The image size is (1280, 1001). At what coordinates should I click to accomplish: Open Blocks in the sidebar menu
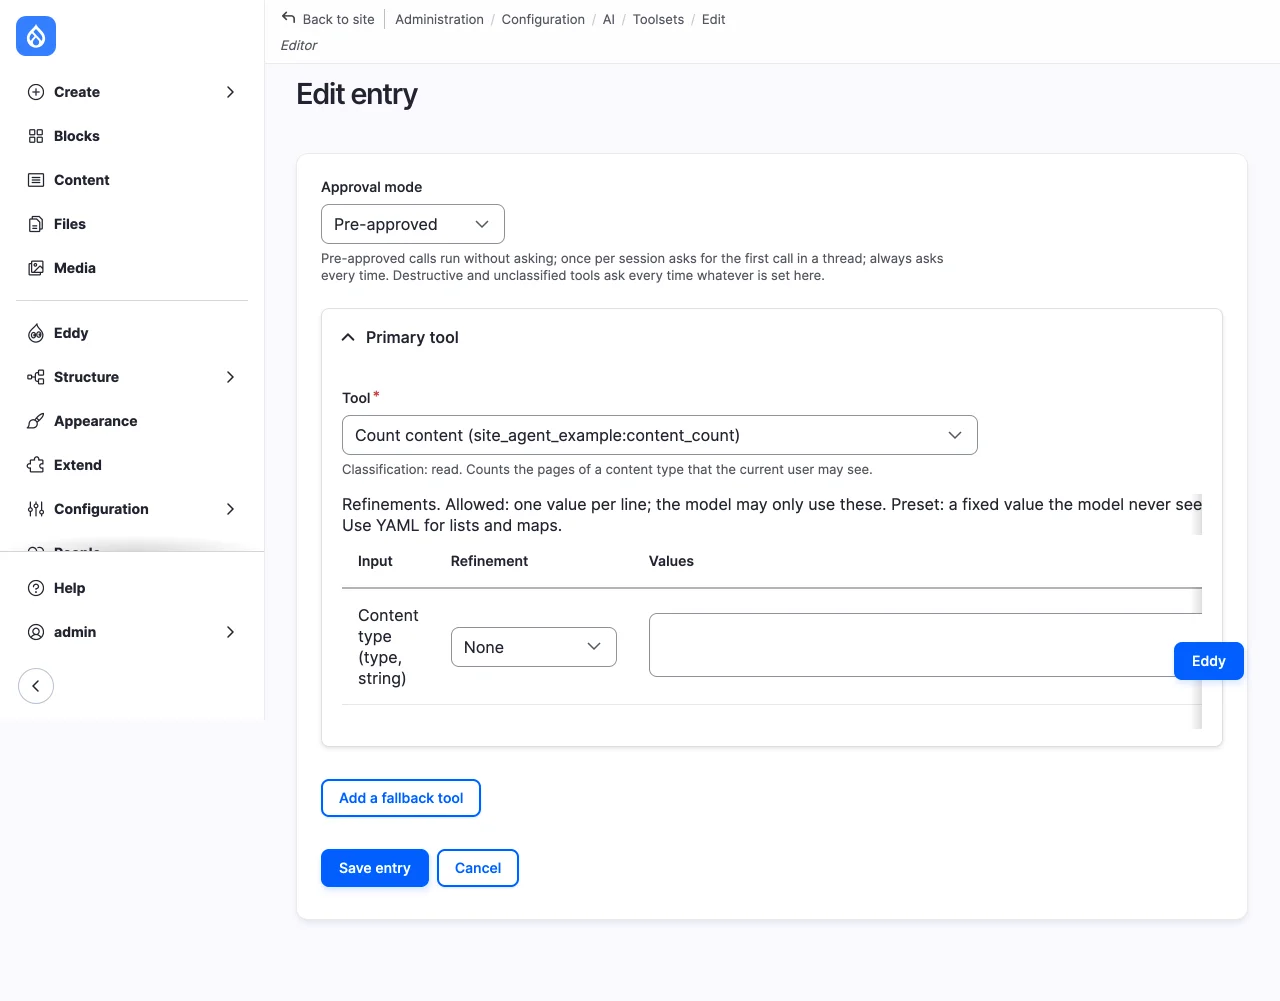coord(77,136)
